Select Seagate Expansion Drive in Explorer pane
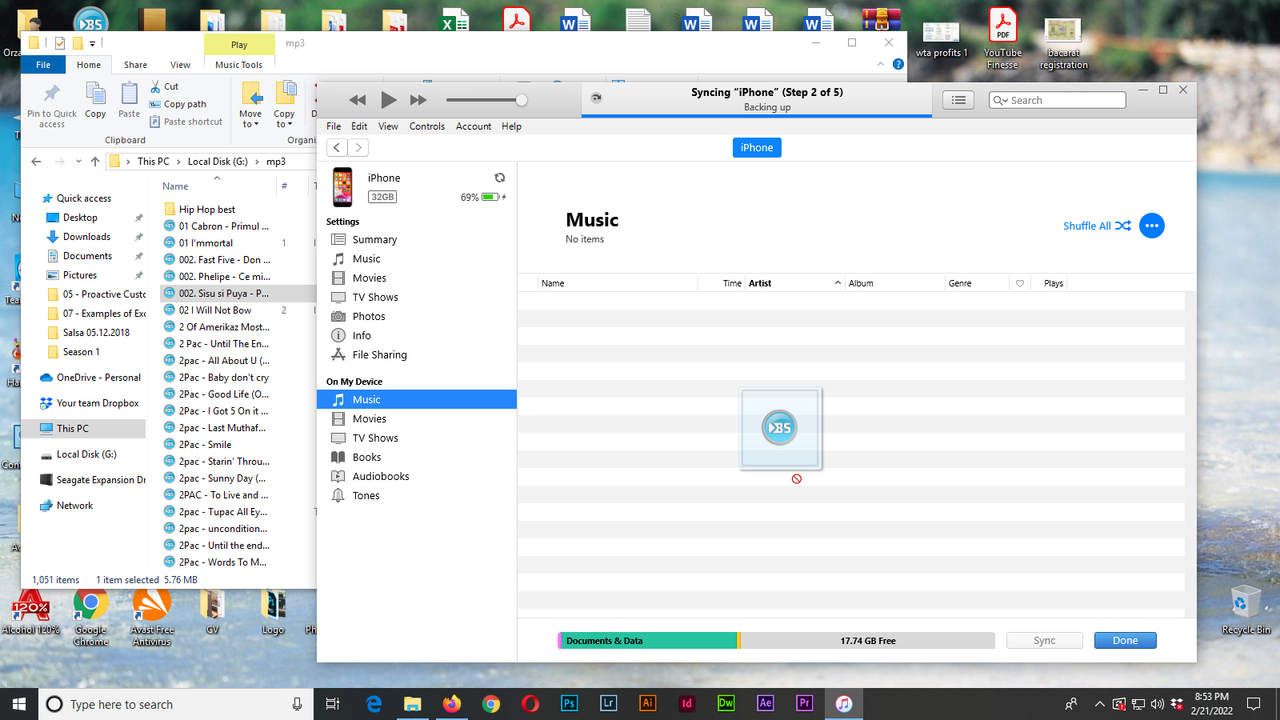This screenshot has width=1280, height=720. point(93,480)
